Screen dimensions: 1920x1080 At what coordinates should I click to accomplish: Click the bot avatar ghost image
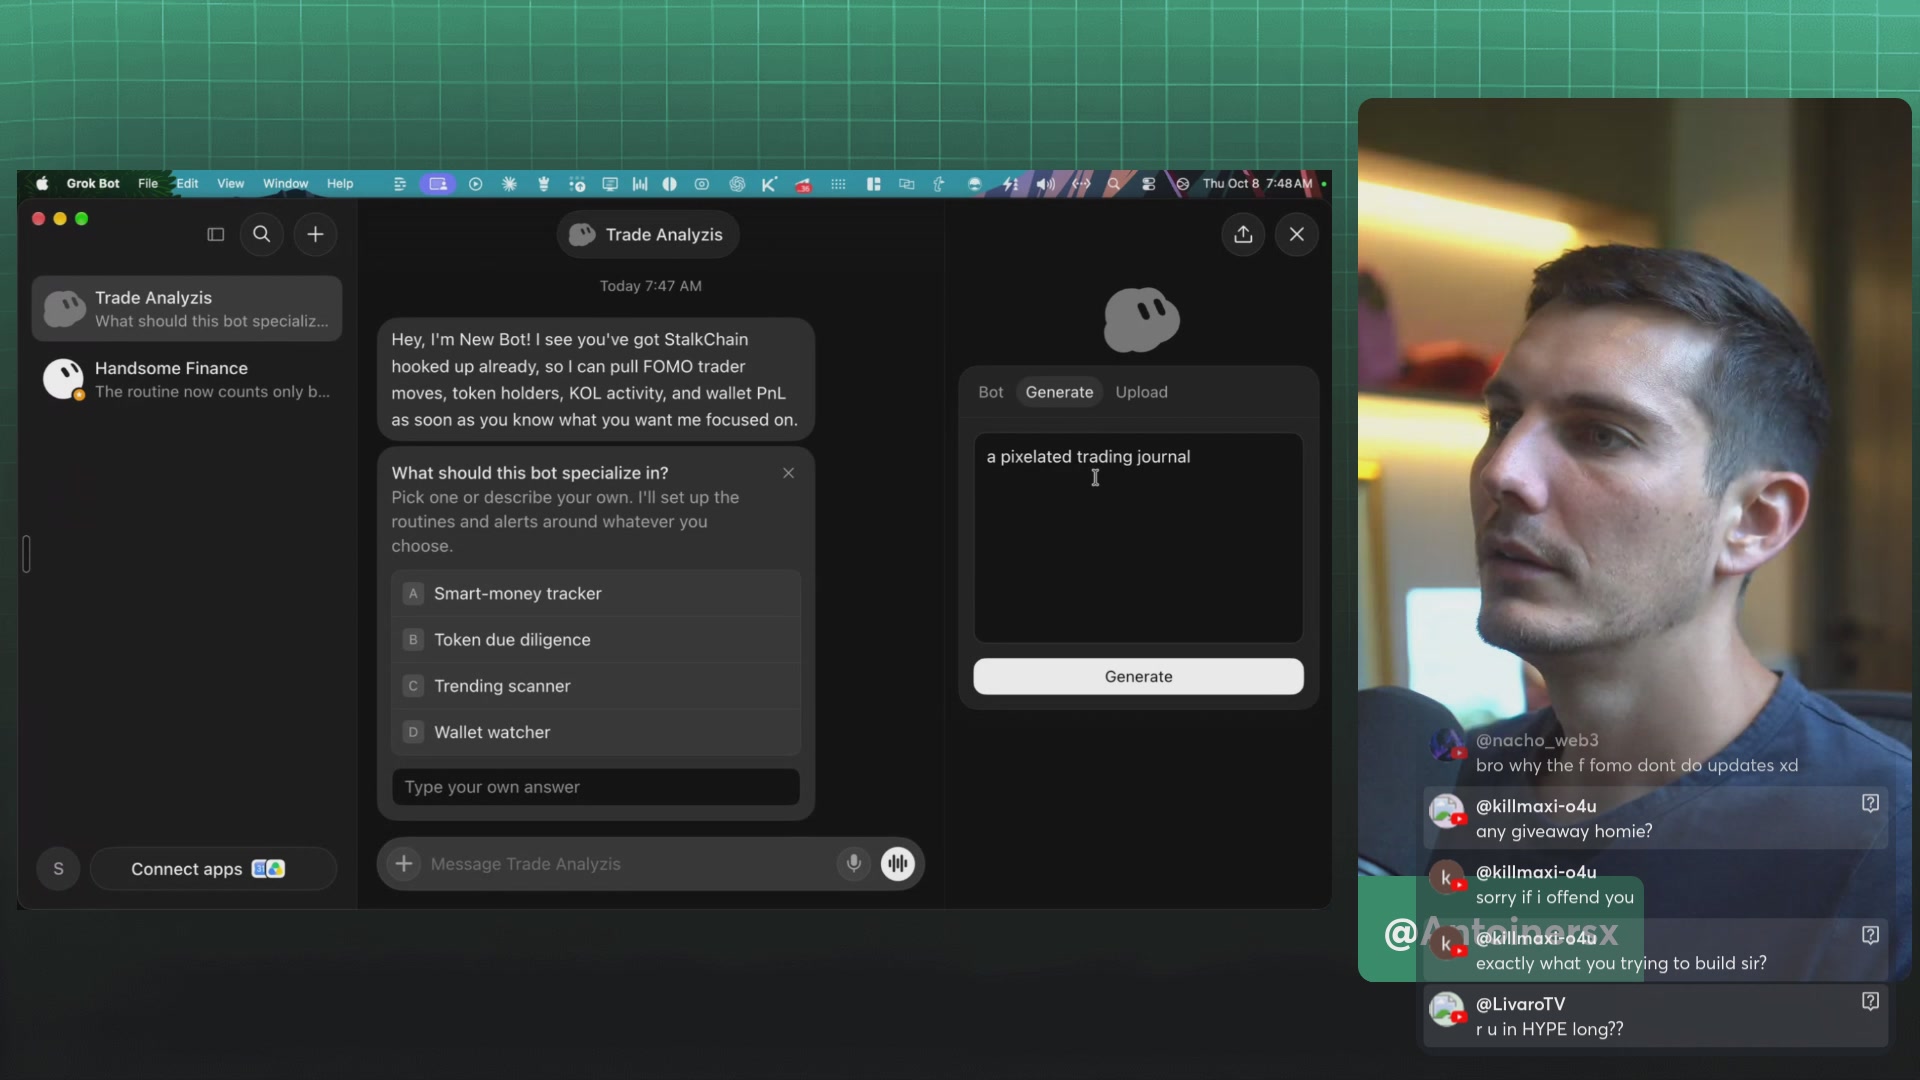[x=1140, y=320]
